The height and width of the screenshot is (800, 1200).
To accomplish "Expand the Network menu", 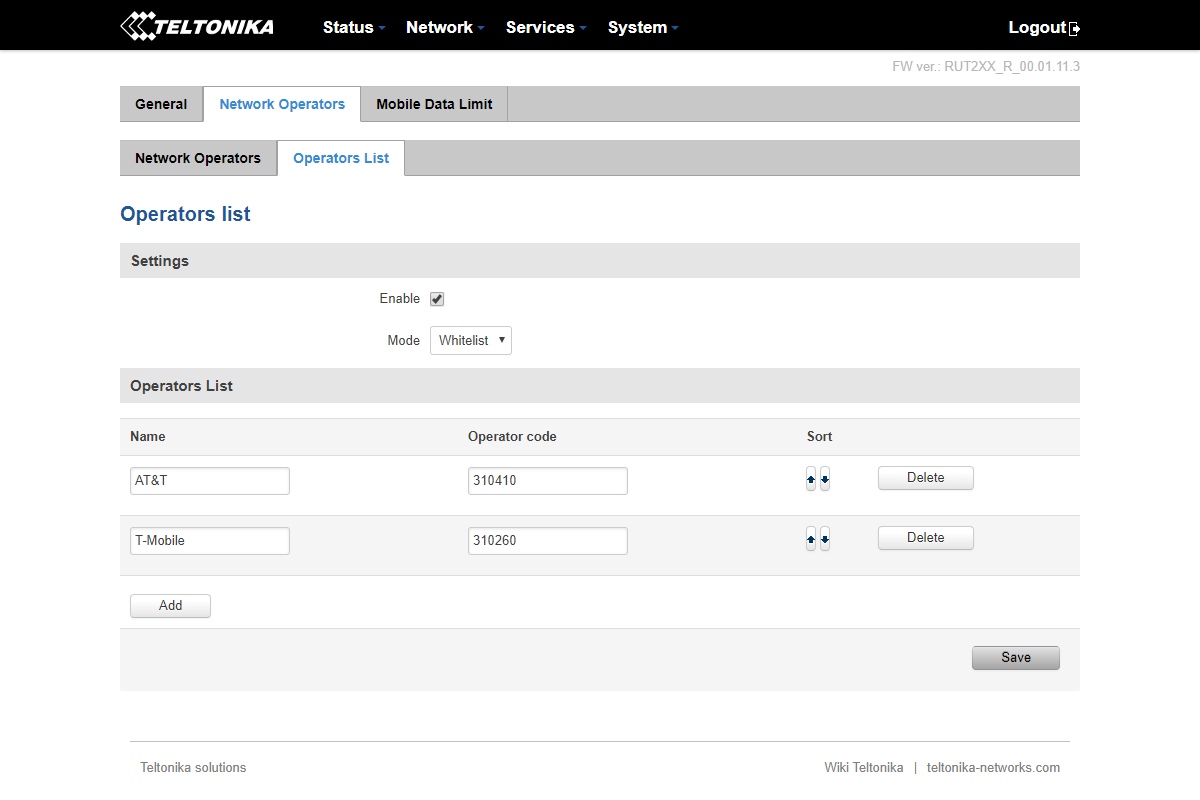I will click(444, 27).
